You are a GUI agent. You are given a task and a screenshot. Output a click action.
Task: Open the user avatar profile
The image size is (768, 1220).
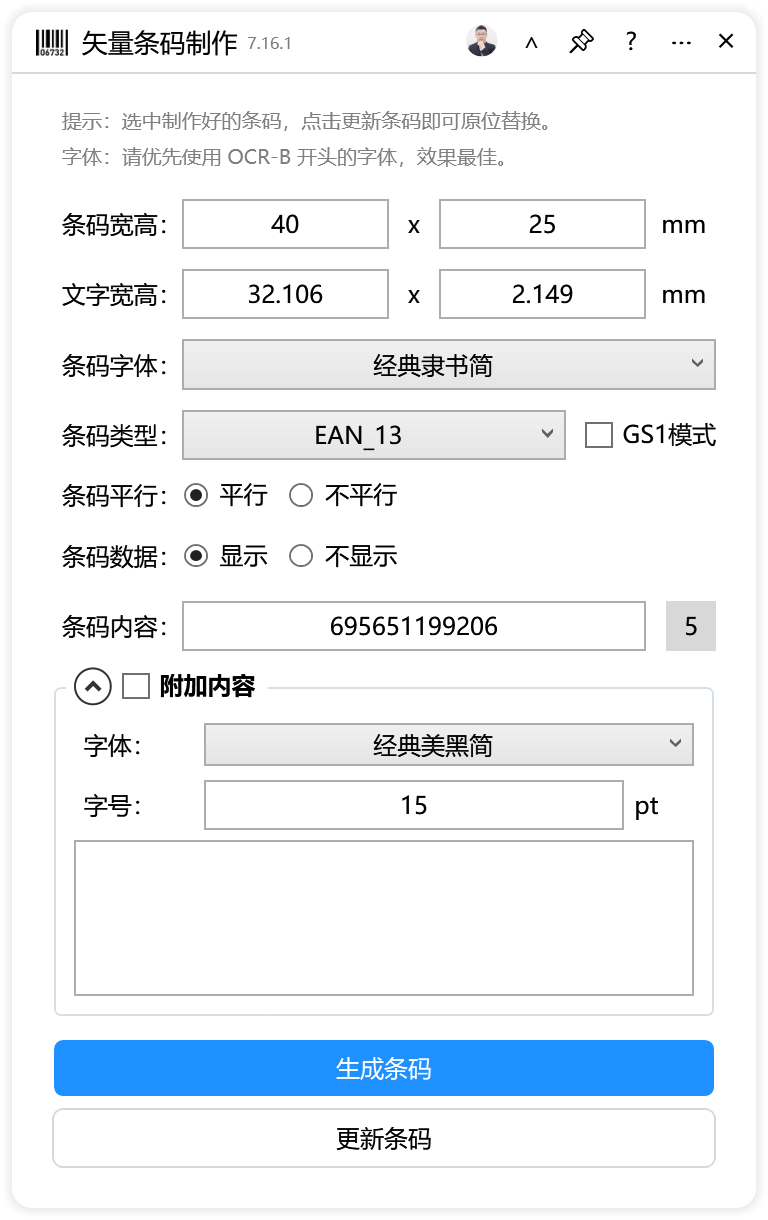point(482,41)
